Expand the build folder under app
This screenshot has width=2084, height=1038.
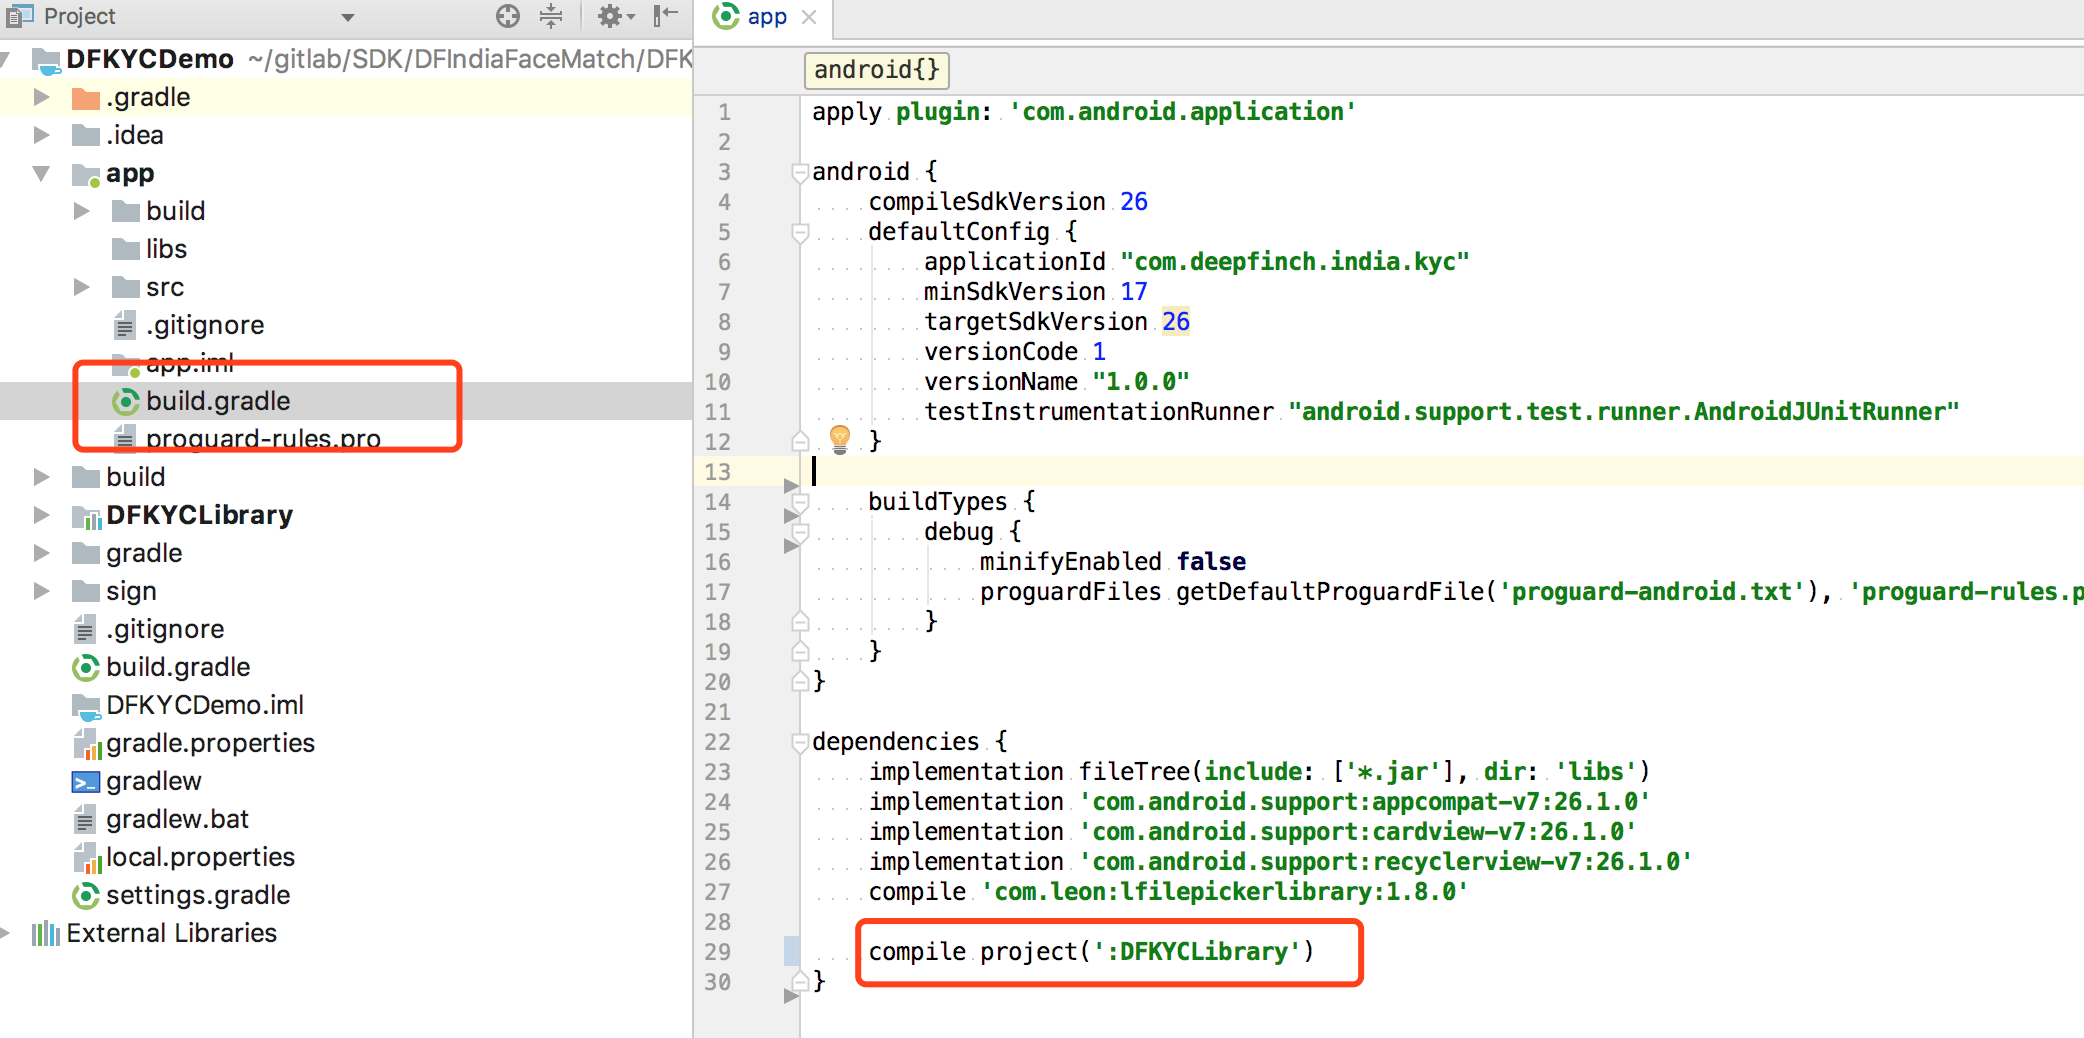click(82, 211)
